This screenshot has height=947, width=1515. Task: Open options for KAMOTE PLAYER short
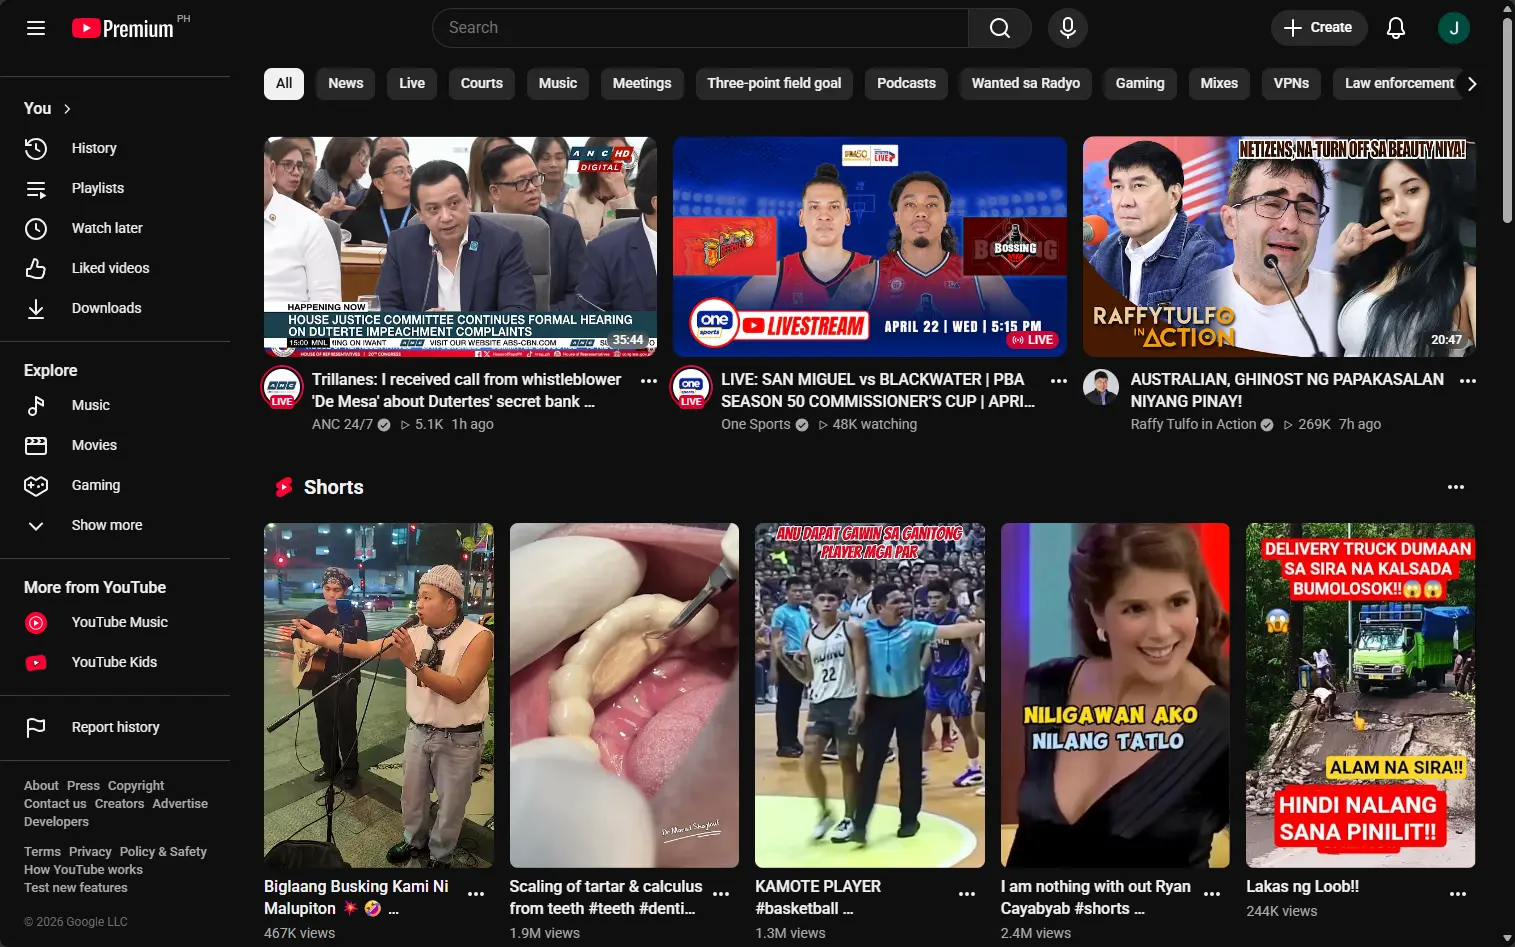tap(967, 894)
